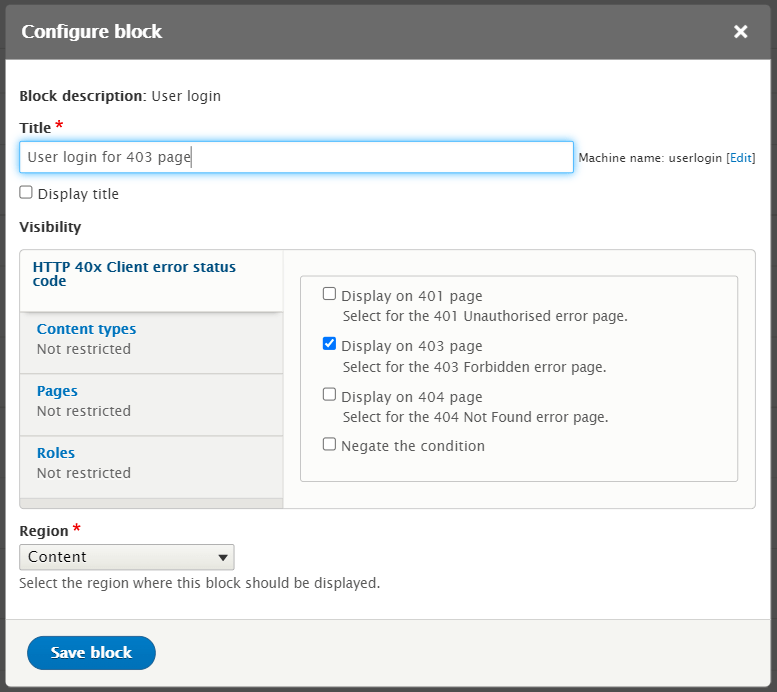Check Display on 401 page
Viewport: 777px width, 692px height.
click(329, 295)
